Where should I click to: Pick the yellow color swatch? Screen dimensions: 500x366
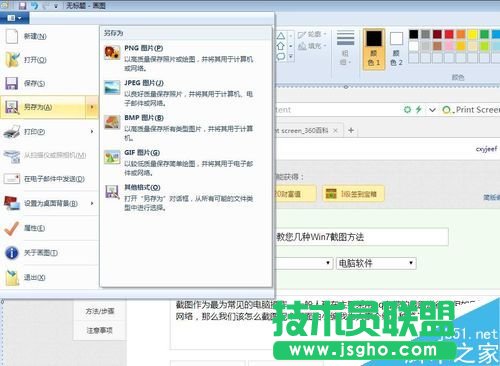point(472,34)
